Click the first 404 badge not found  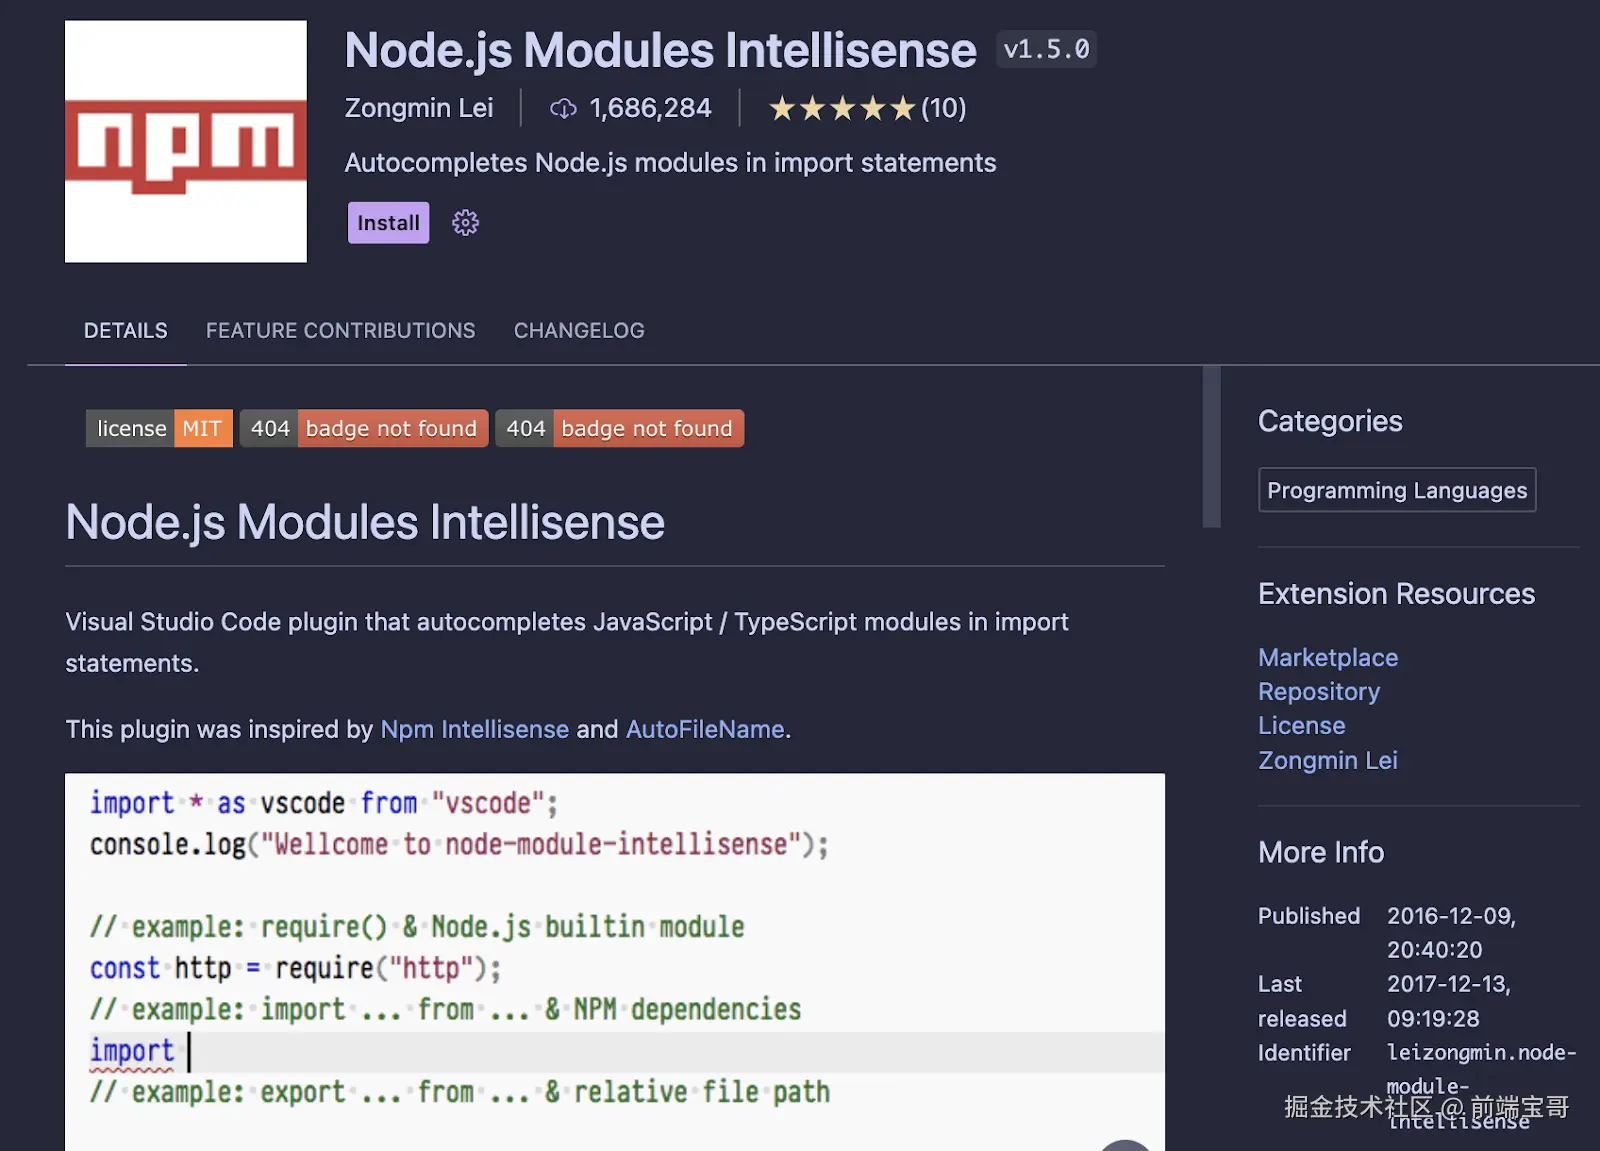tap(364, 428)
